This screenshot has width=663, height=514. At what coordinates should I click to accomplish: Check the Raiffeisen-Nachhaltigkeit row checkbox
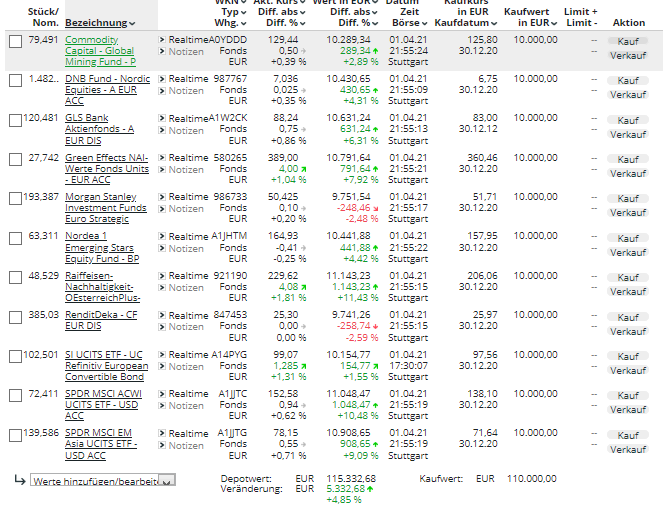[x=16, y=278]
